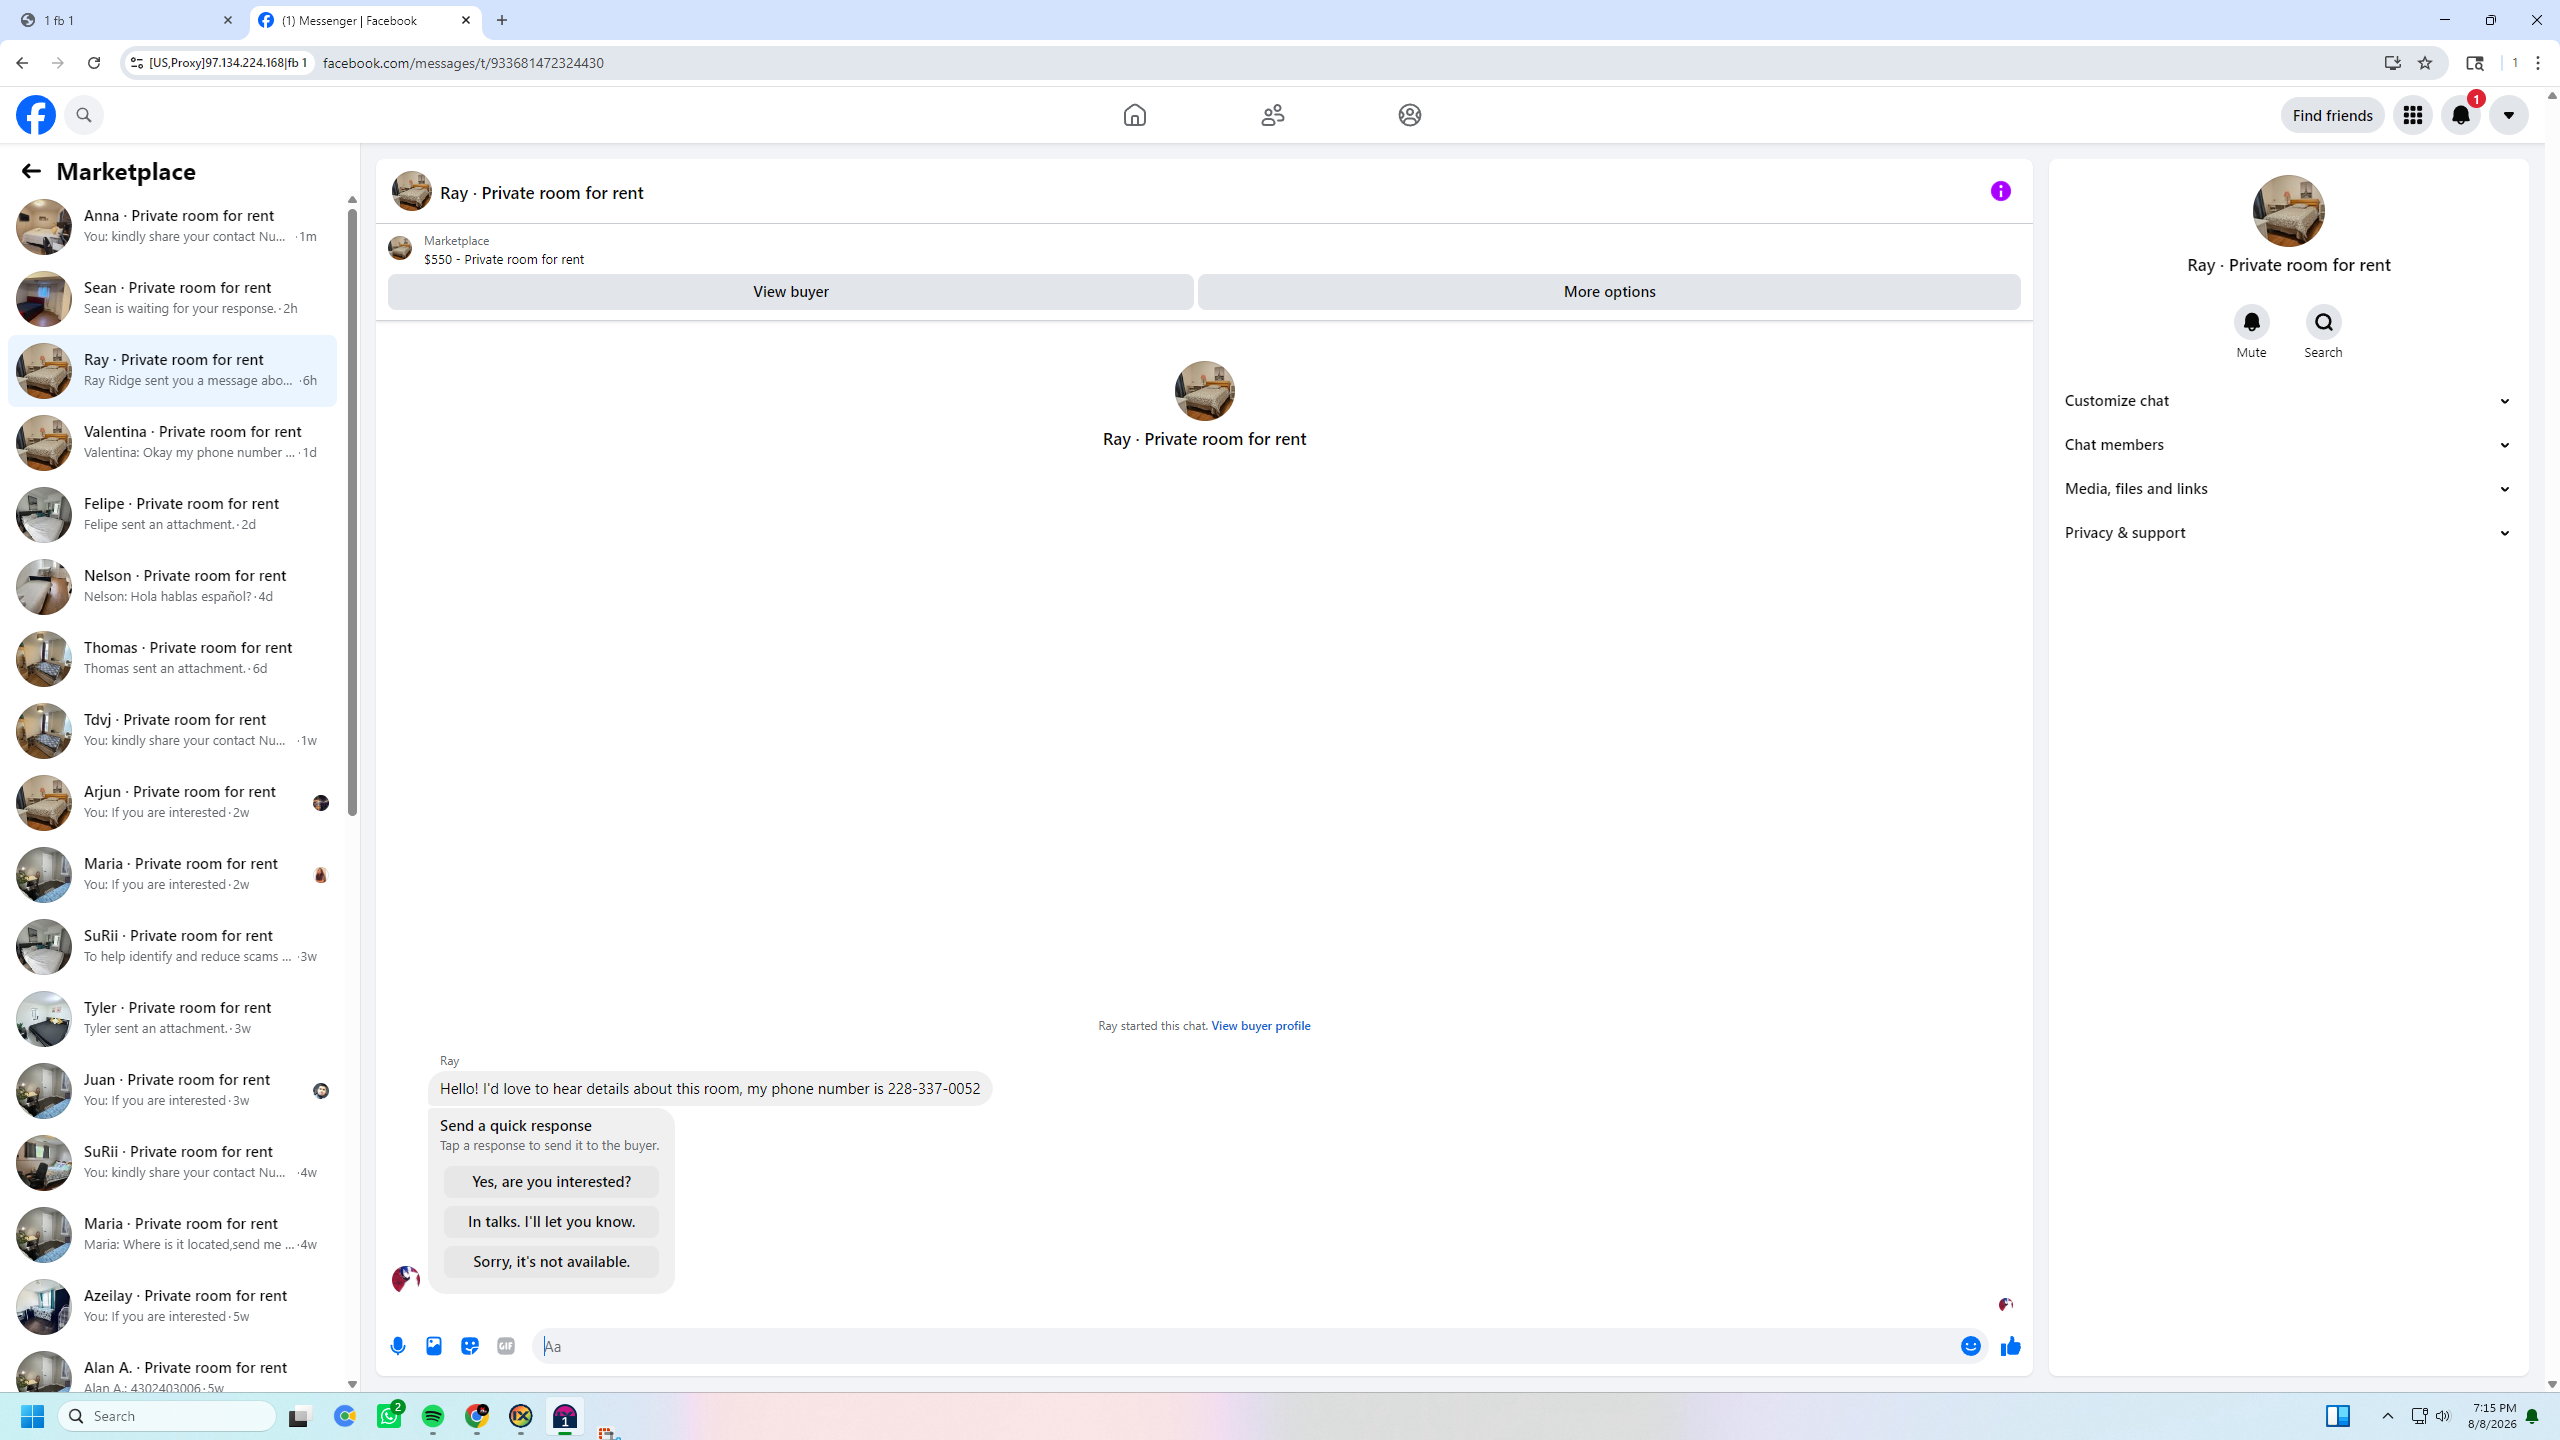
Task: Expand Media, files and links section
Action: click(2289, 489)
